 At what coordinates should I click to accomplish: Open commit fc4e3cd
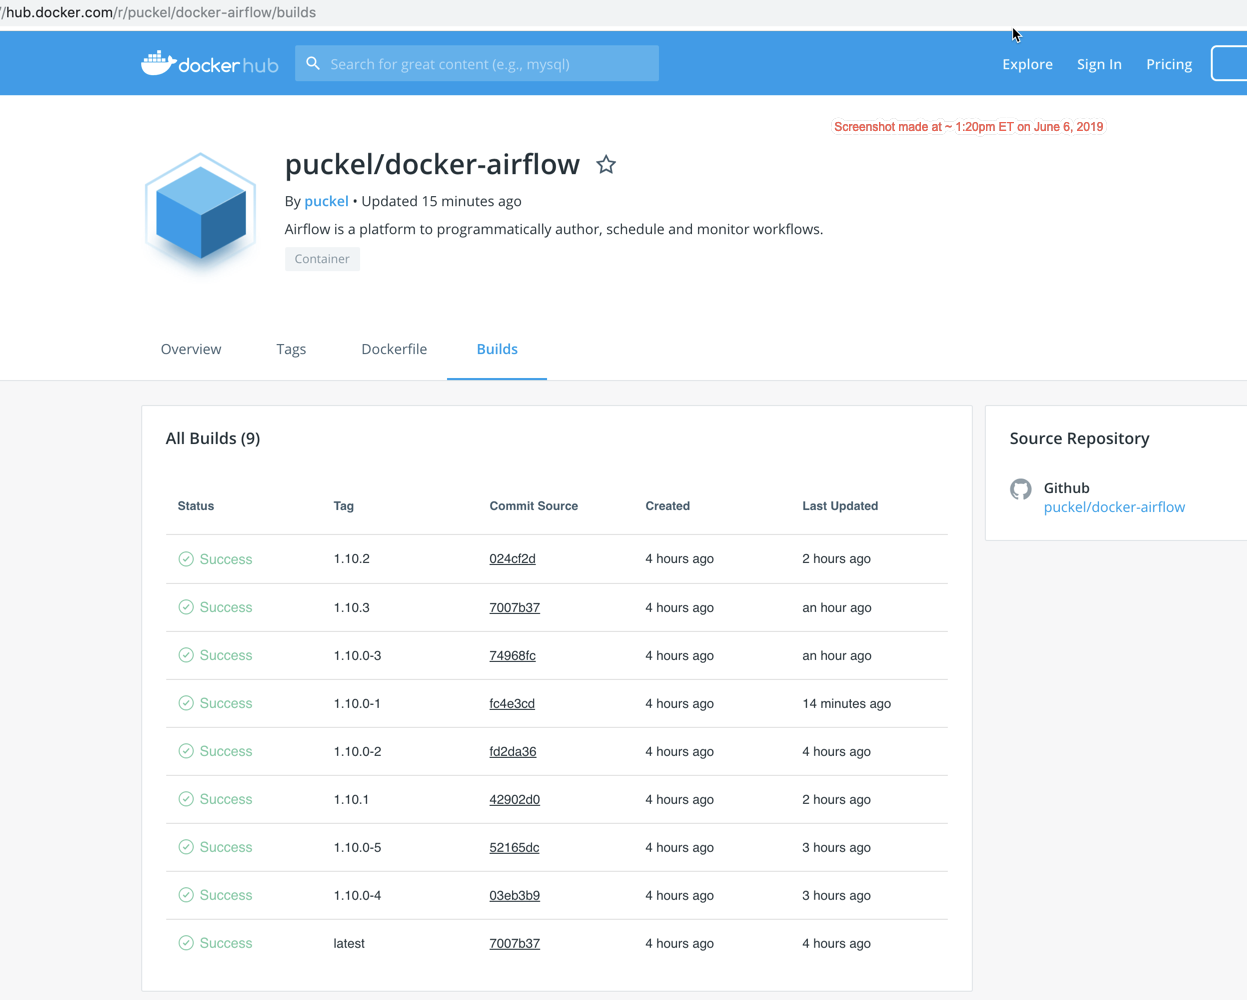coord(512,703)
